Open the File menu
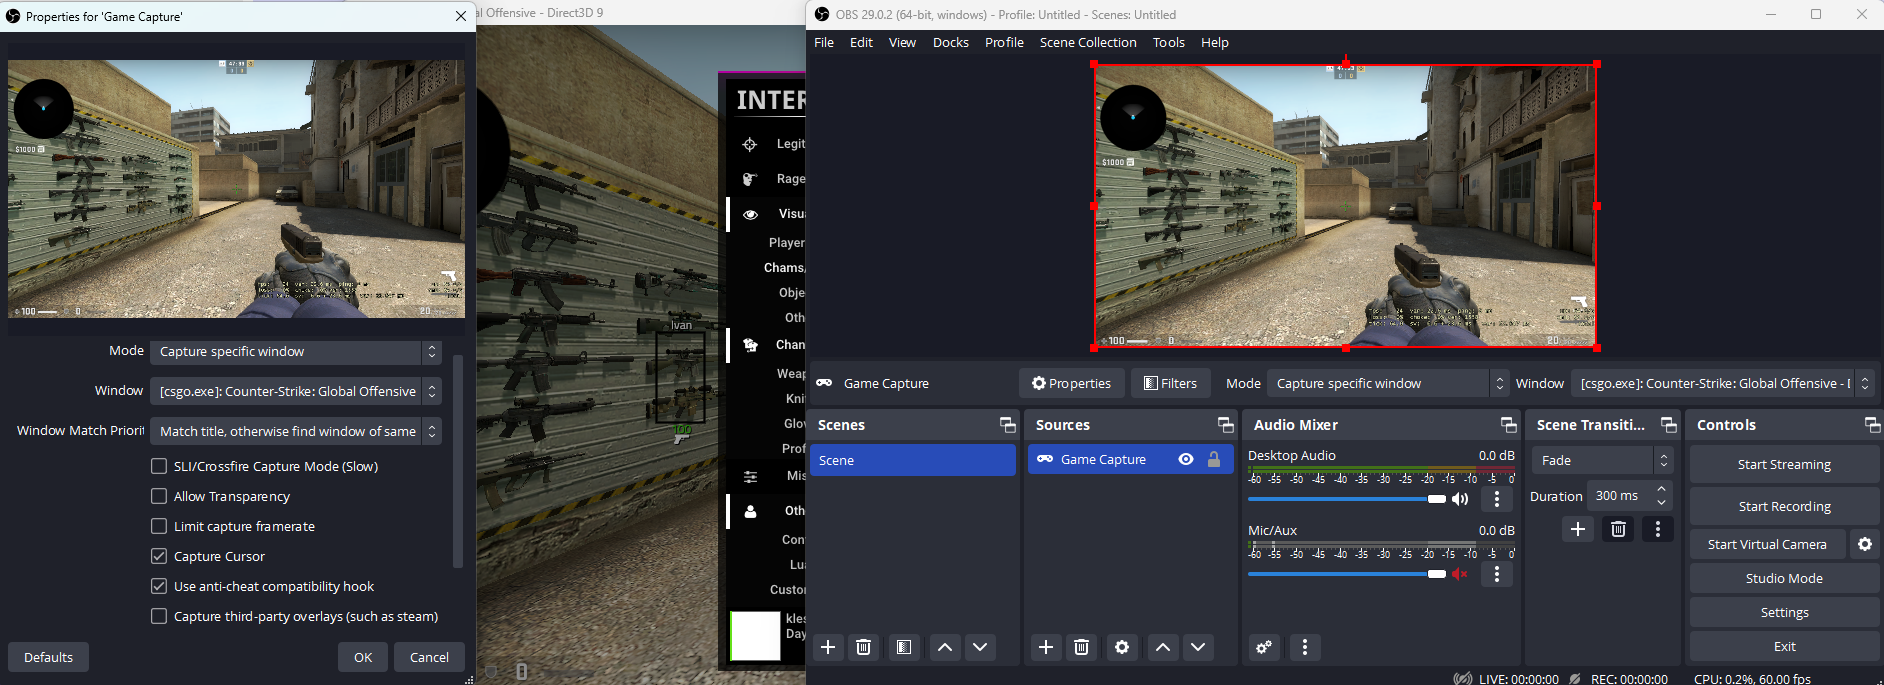This screenshot has height=685, width=1884. (824, 42)
